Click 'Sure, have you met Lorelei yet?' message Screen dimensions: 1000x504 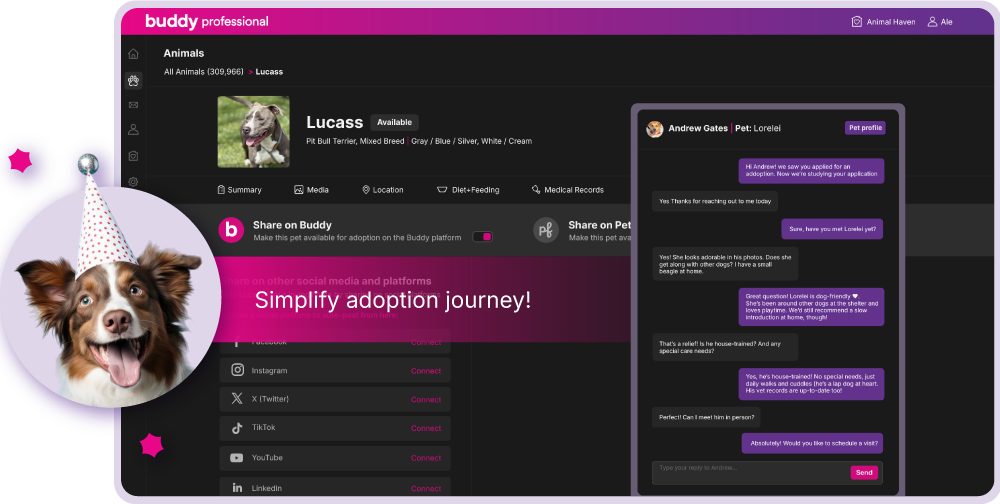(832, 229)
